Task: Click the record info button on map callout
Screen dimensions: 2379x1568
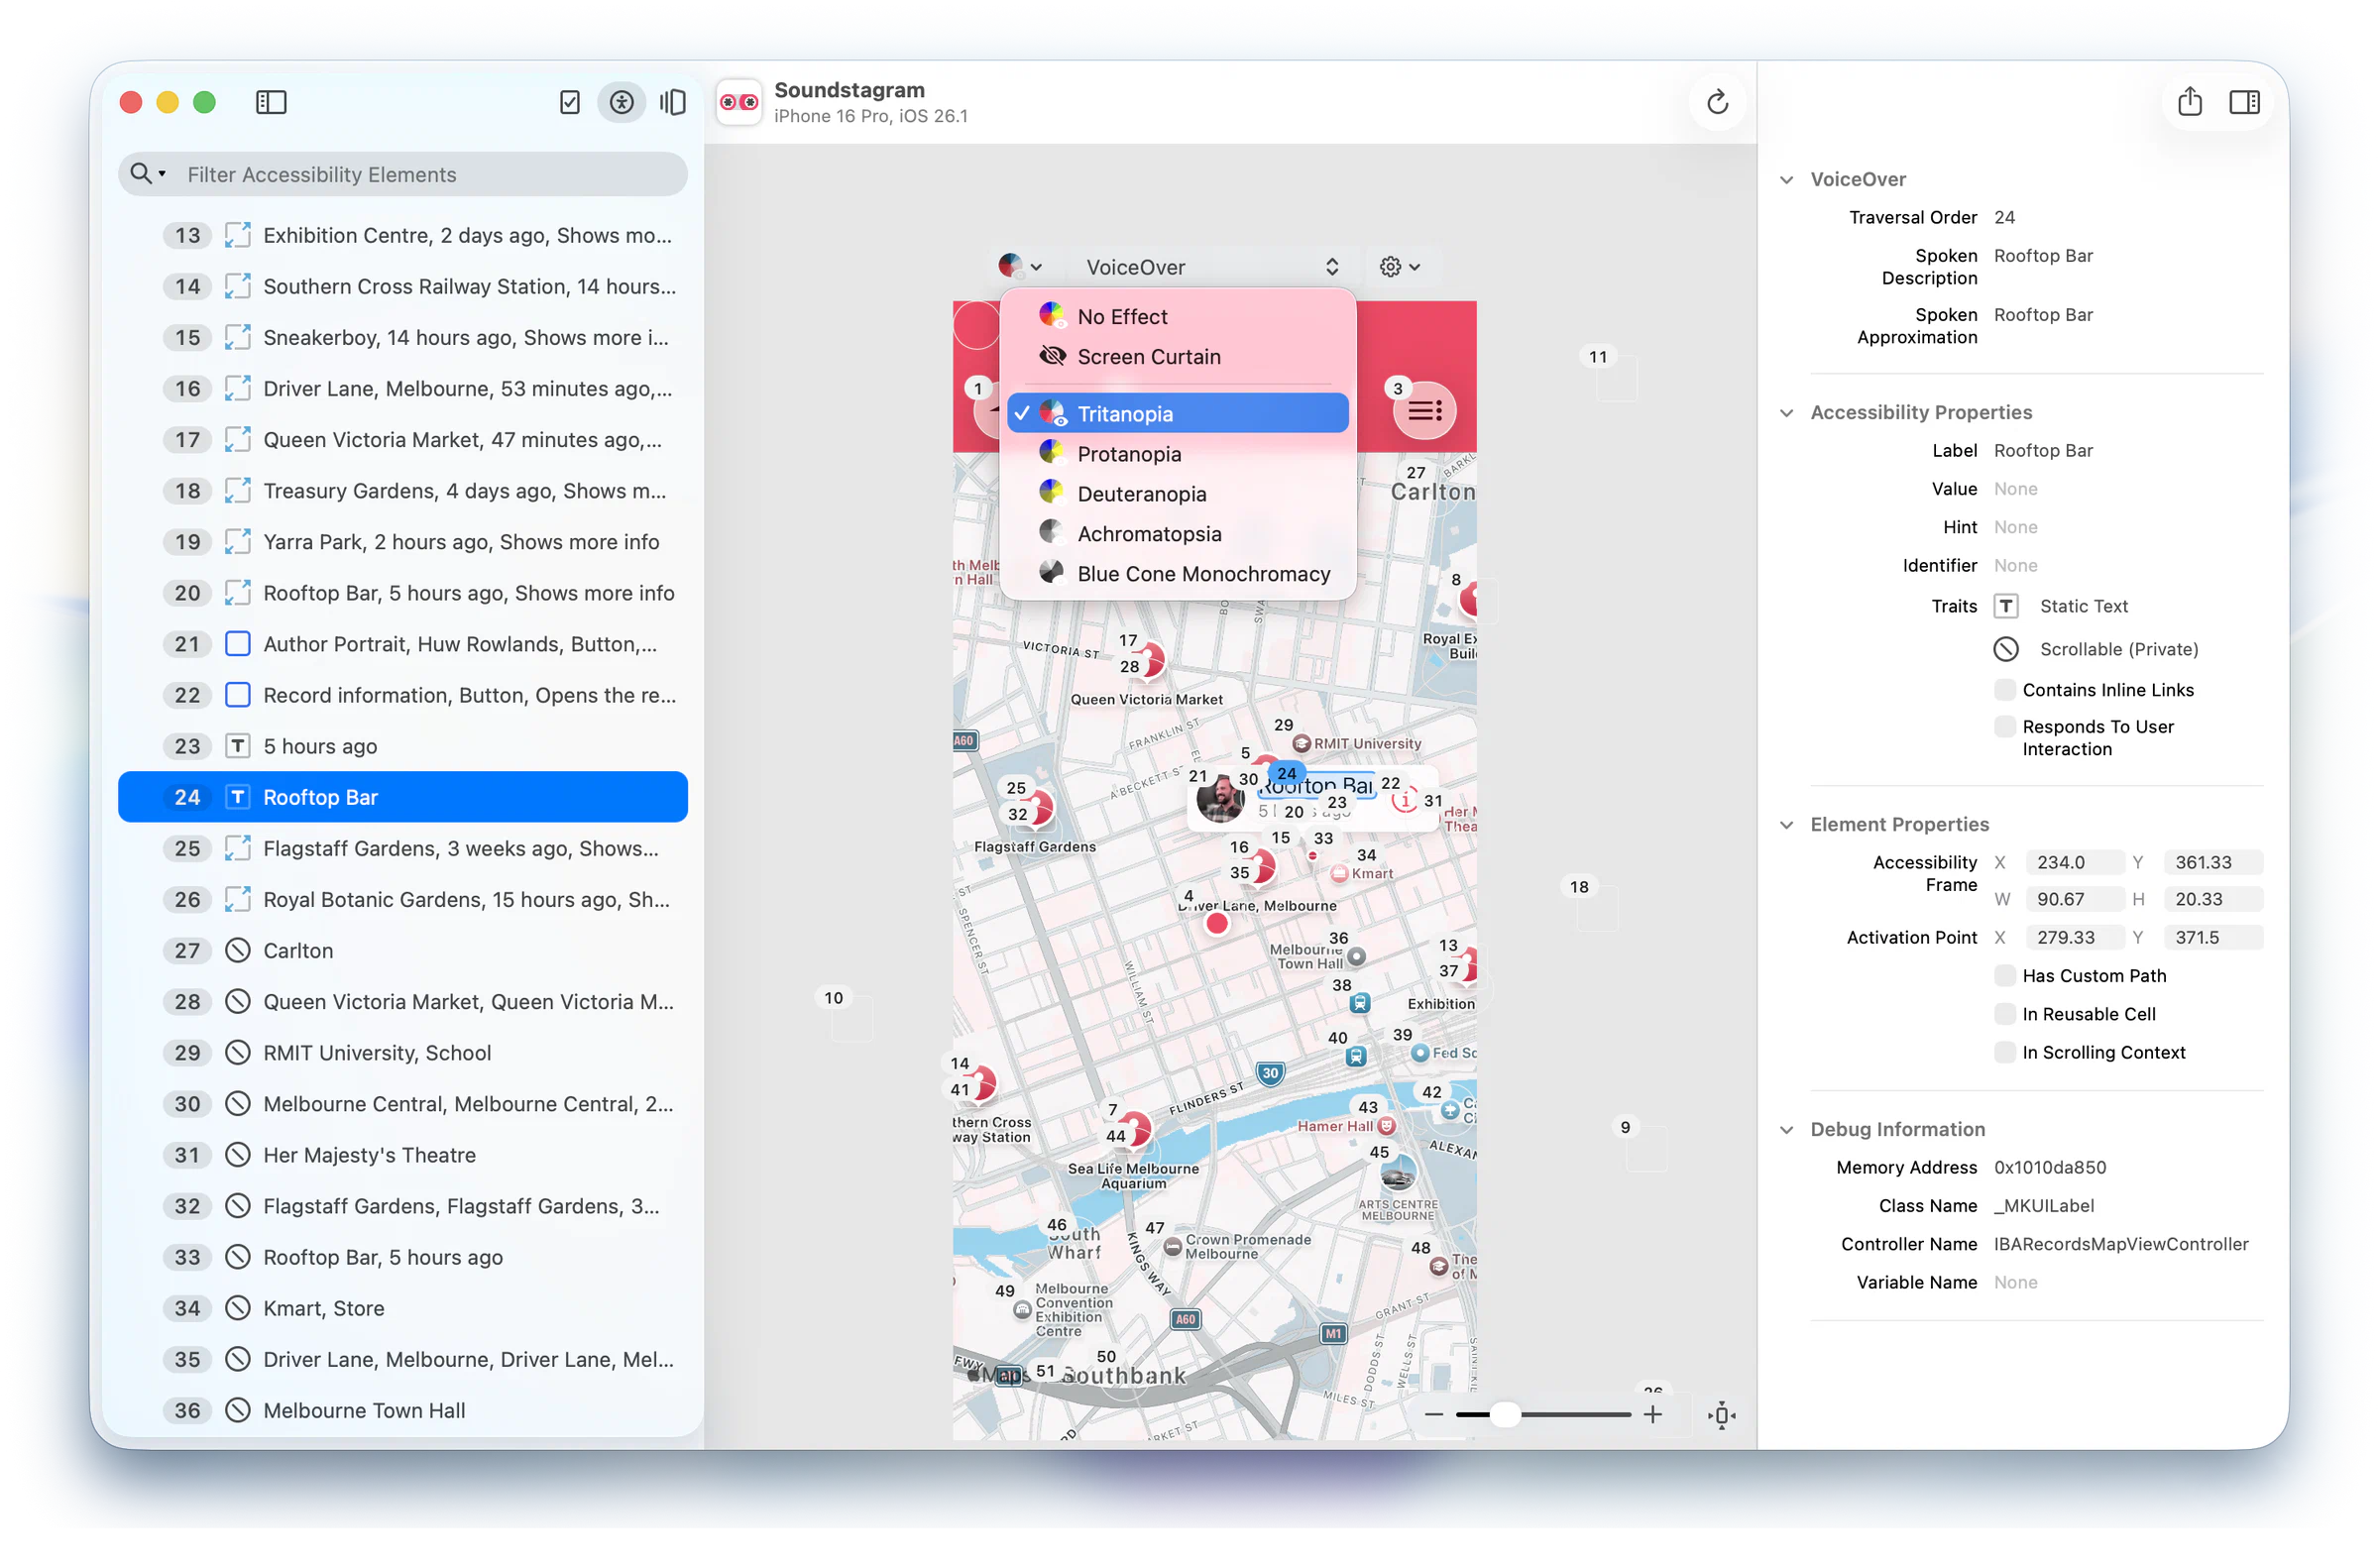Action: 1404,799
